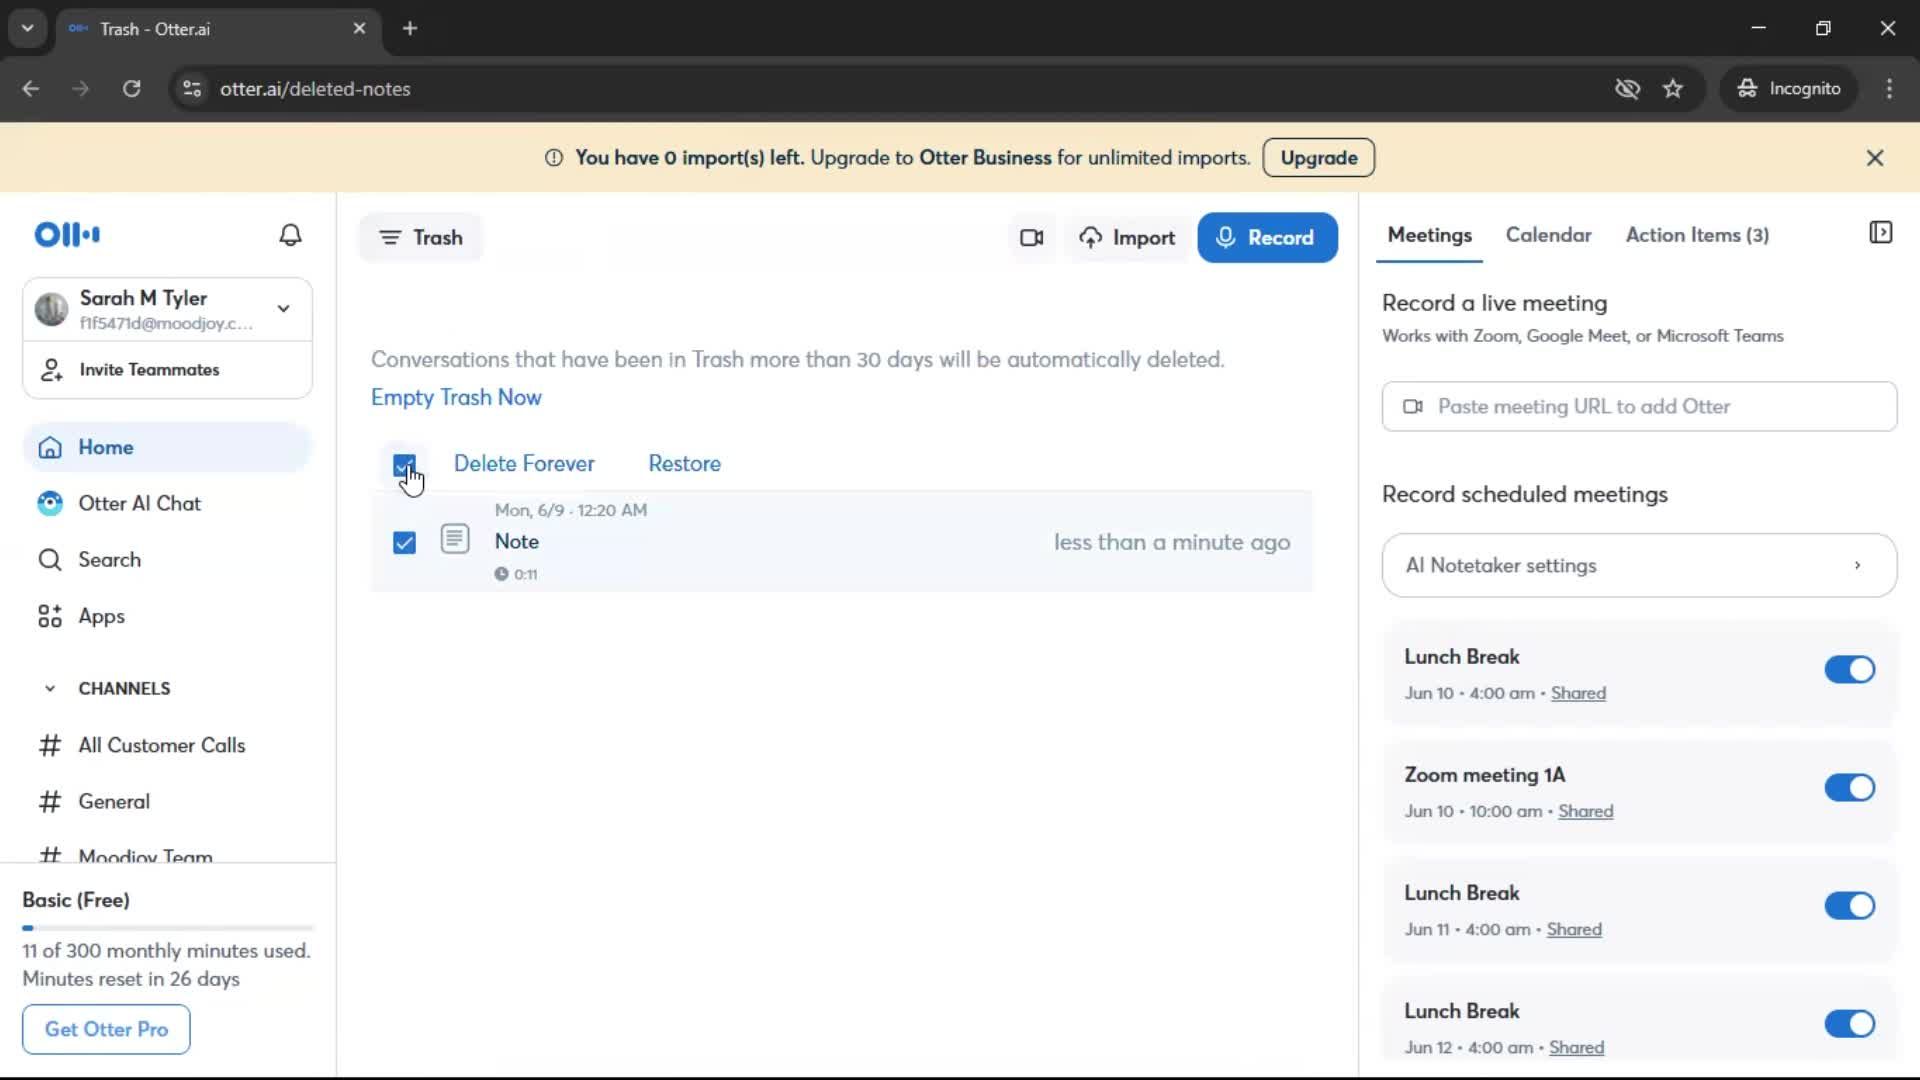Click Shared link for Zoom meeting 1A
The width and height of the screenshot is (1920, 1080).
[1585, 812]
